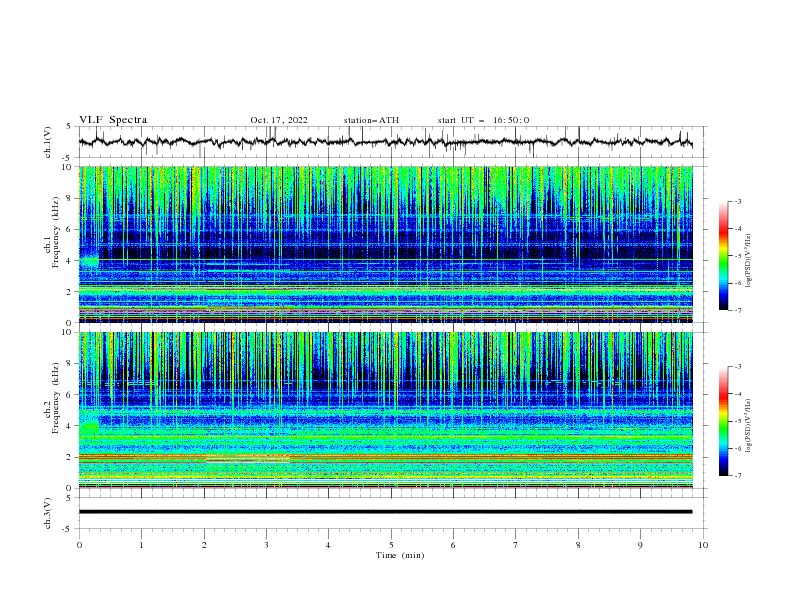Click the ch.1 spectrogram panel
Viewport: 792px width, 612px height.
(385, 244)
